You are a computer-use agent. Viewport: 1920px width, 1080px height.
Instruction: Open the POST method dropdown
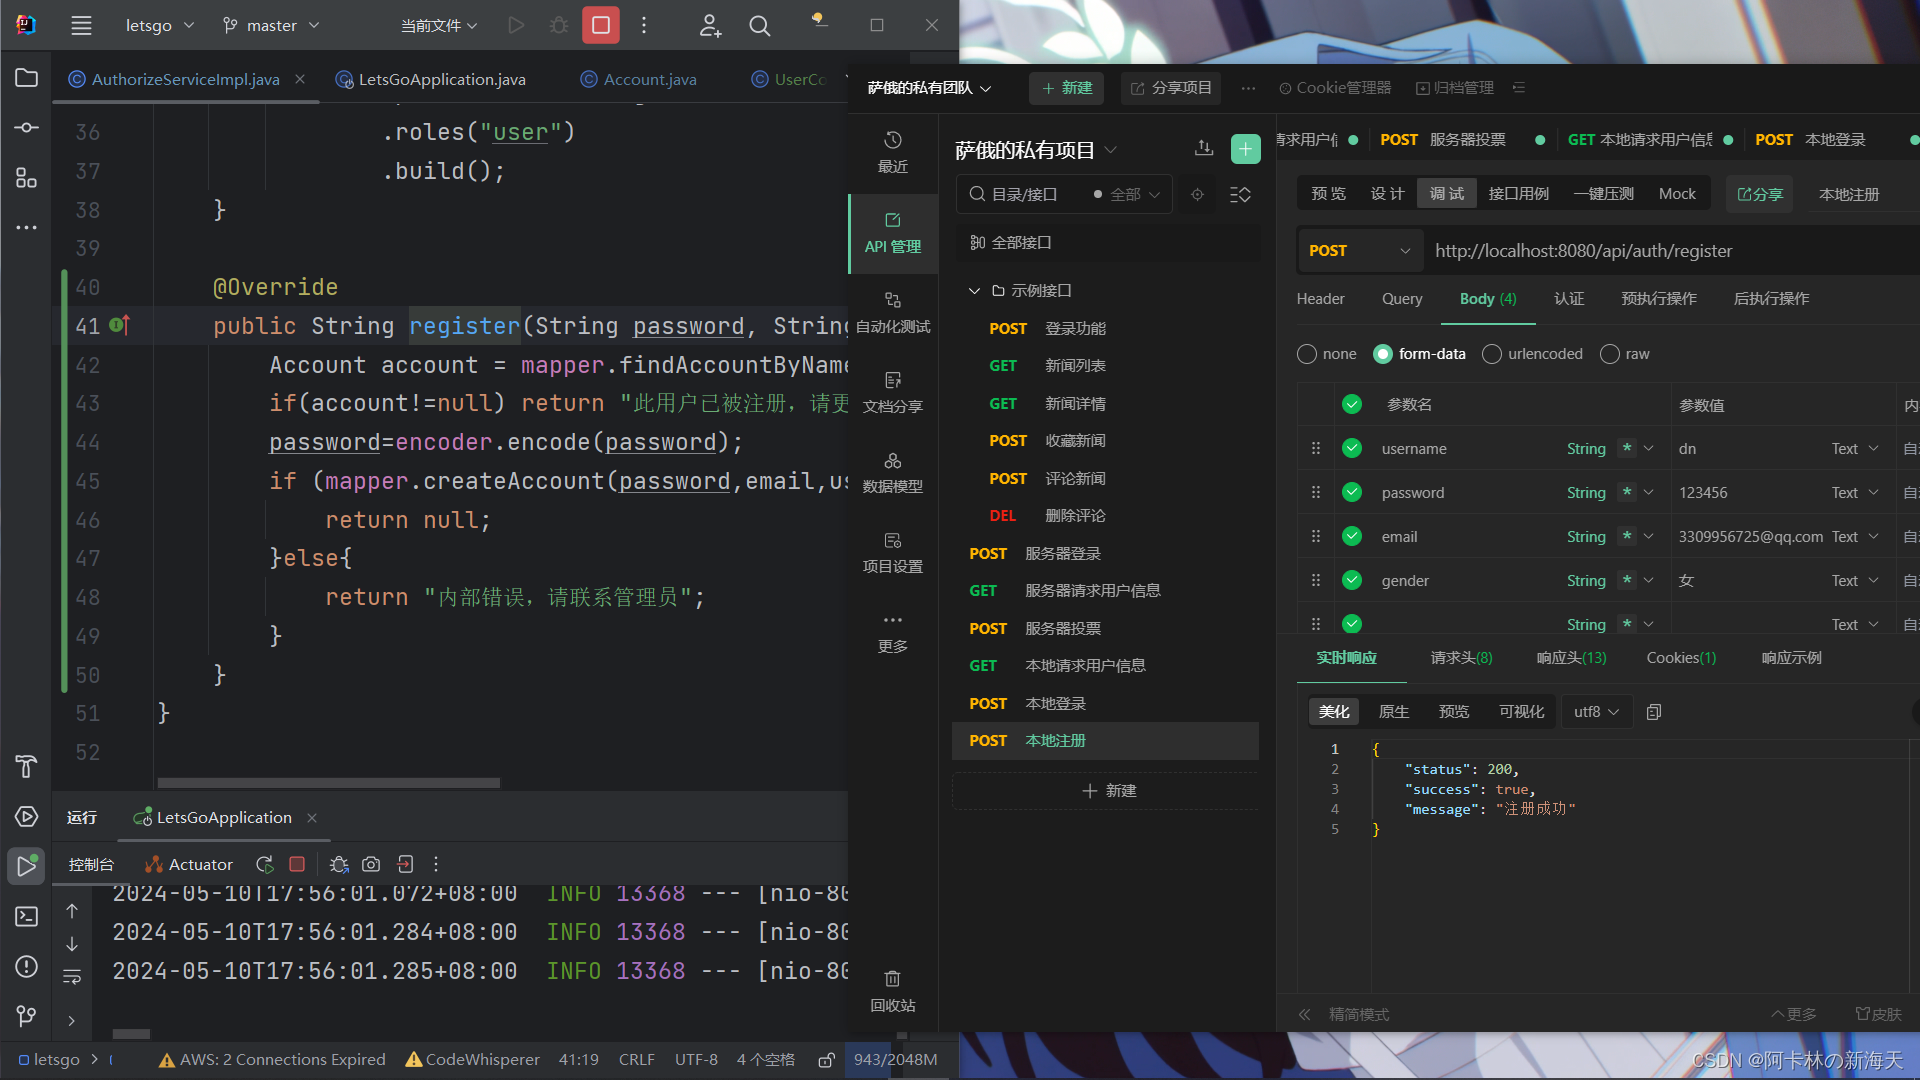click(x=1358, y=251)
